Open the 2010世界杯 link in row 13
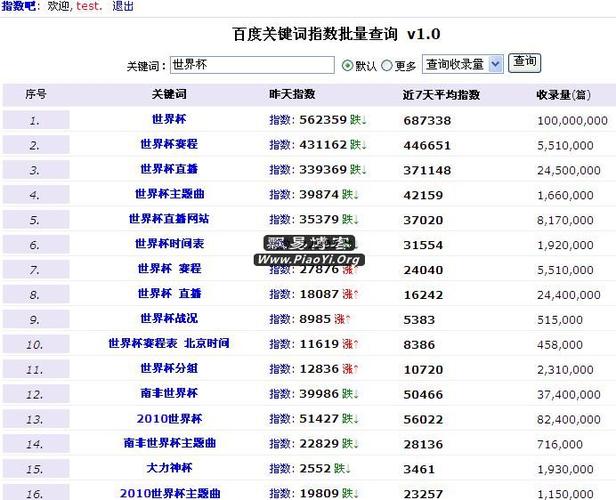The width and height of the screenshot is (616, 500). (169, 419)
